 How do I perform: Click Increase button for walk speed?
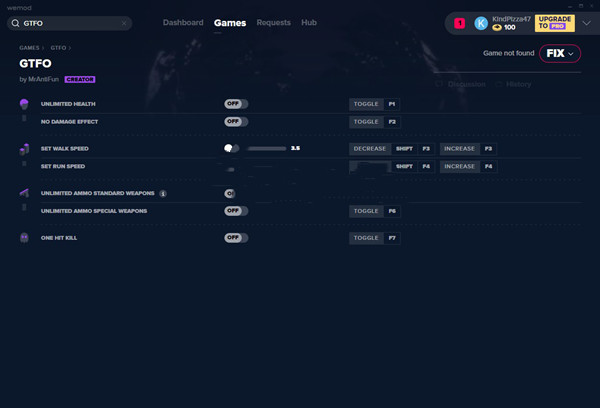click(x=459, y=149)
